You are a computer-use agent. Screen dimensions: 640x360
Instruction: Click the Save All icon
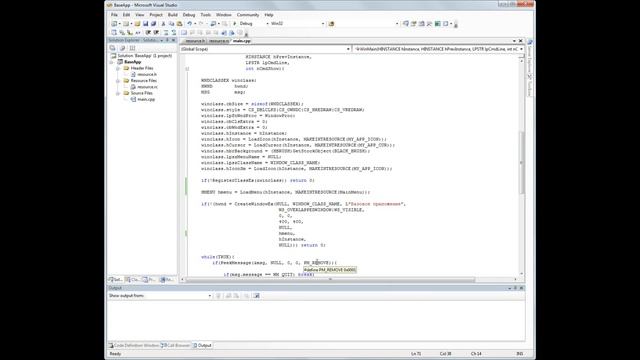click(153, 24)
